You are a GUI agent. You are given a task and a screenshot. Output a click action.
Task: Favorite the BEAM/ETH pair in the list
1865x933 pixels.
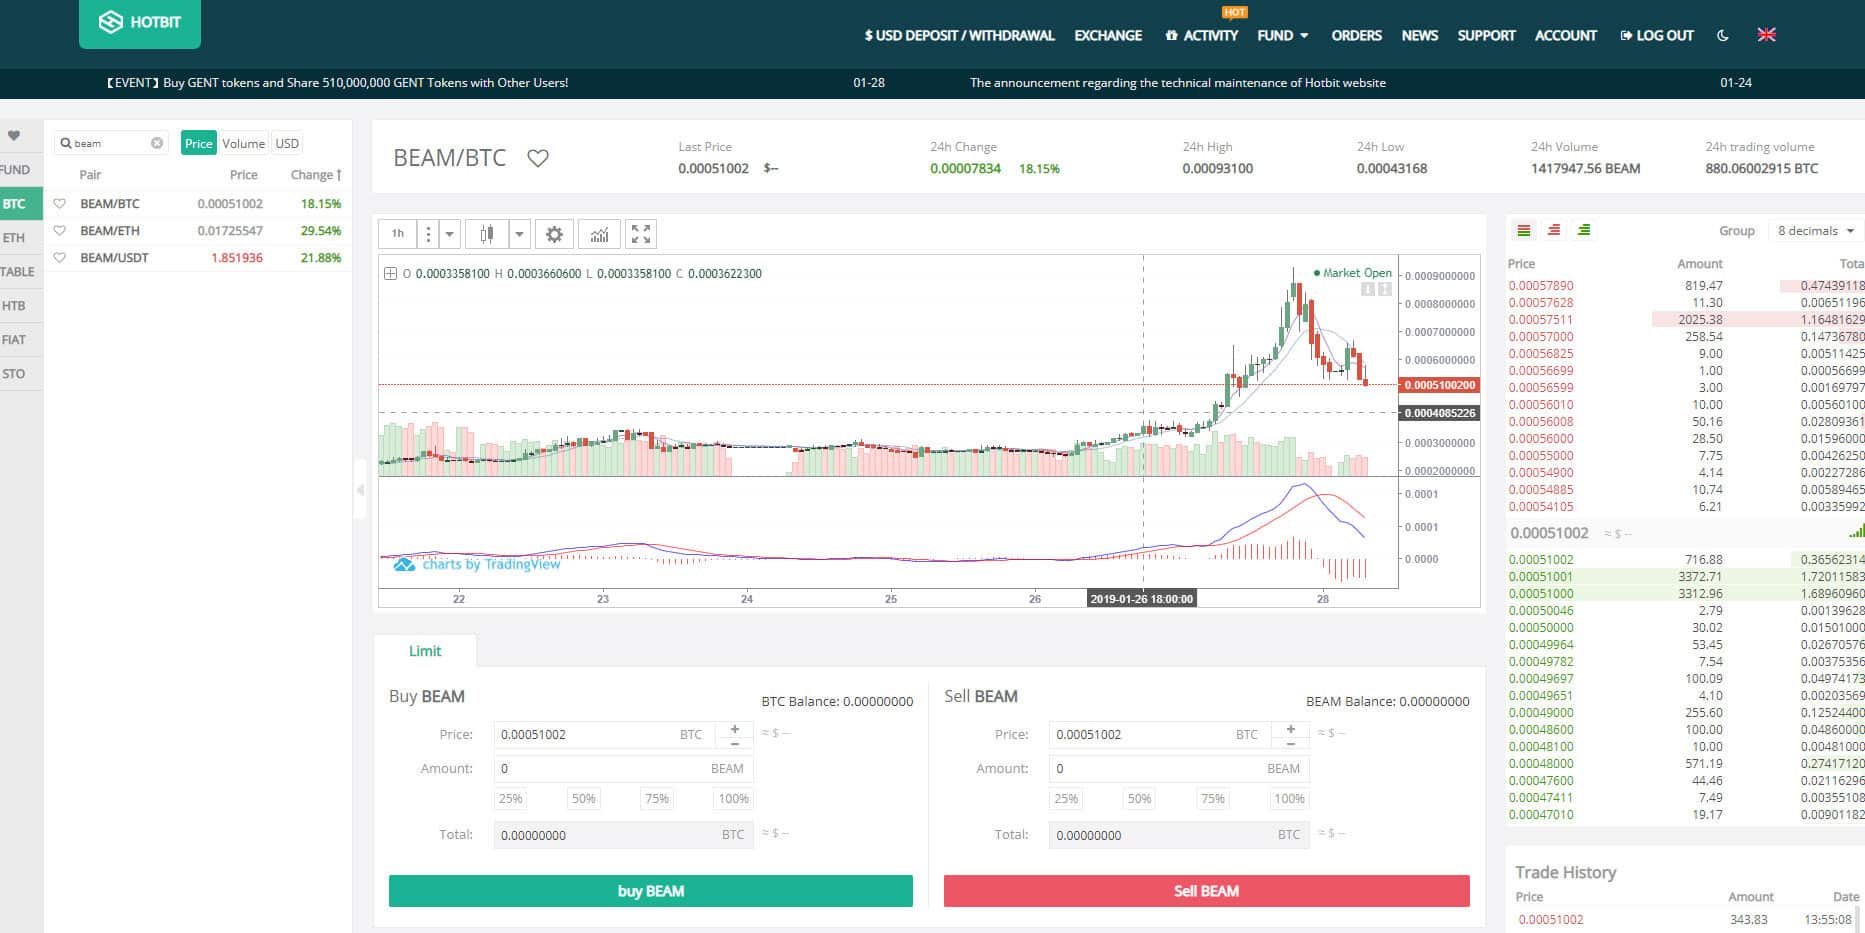(x=60, y=231)
